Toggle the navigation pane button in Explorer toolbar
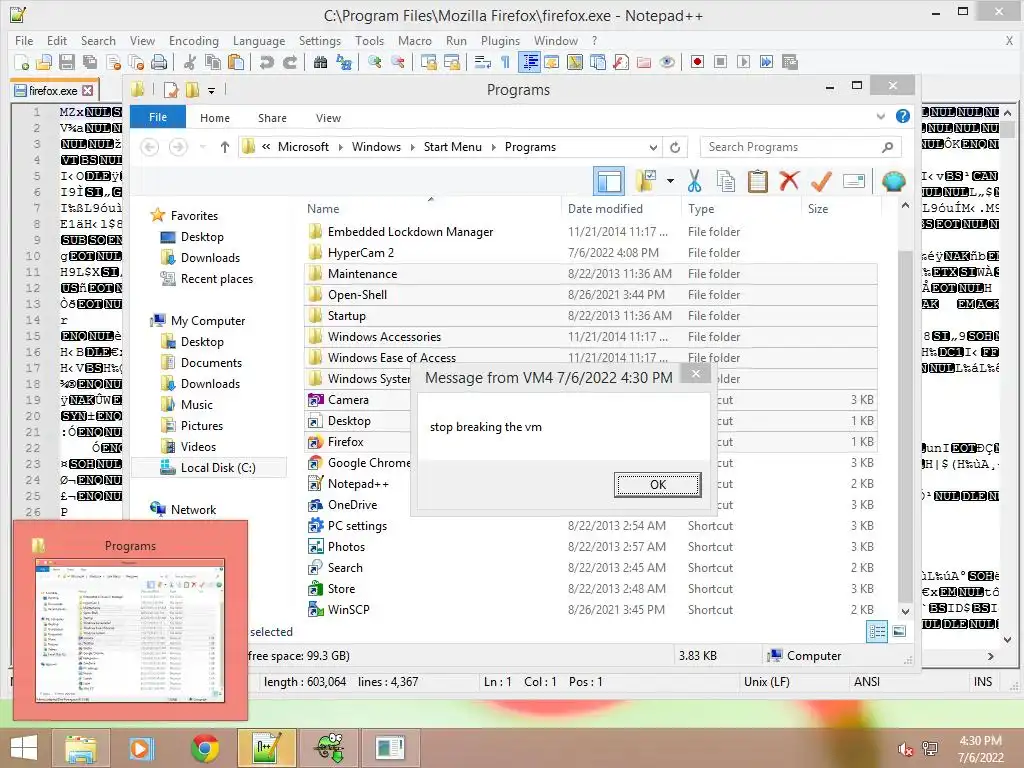Screen dimensions: 1024x768 pos(609,181)
